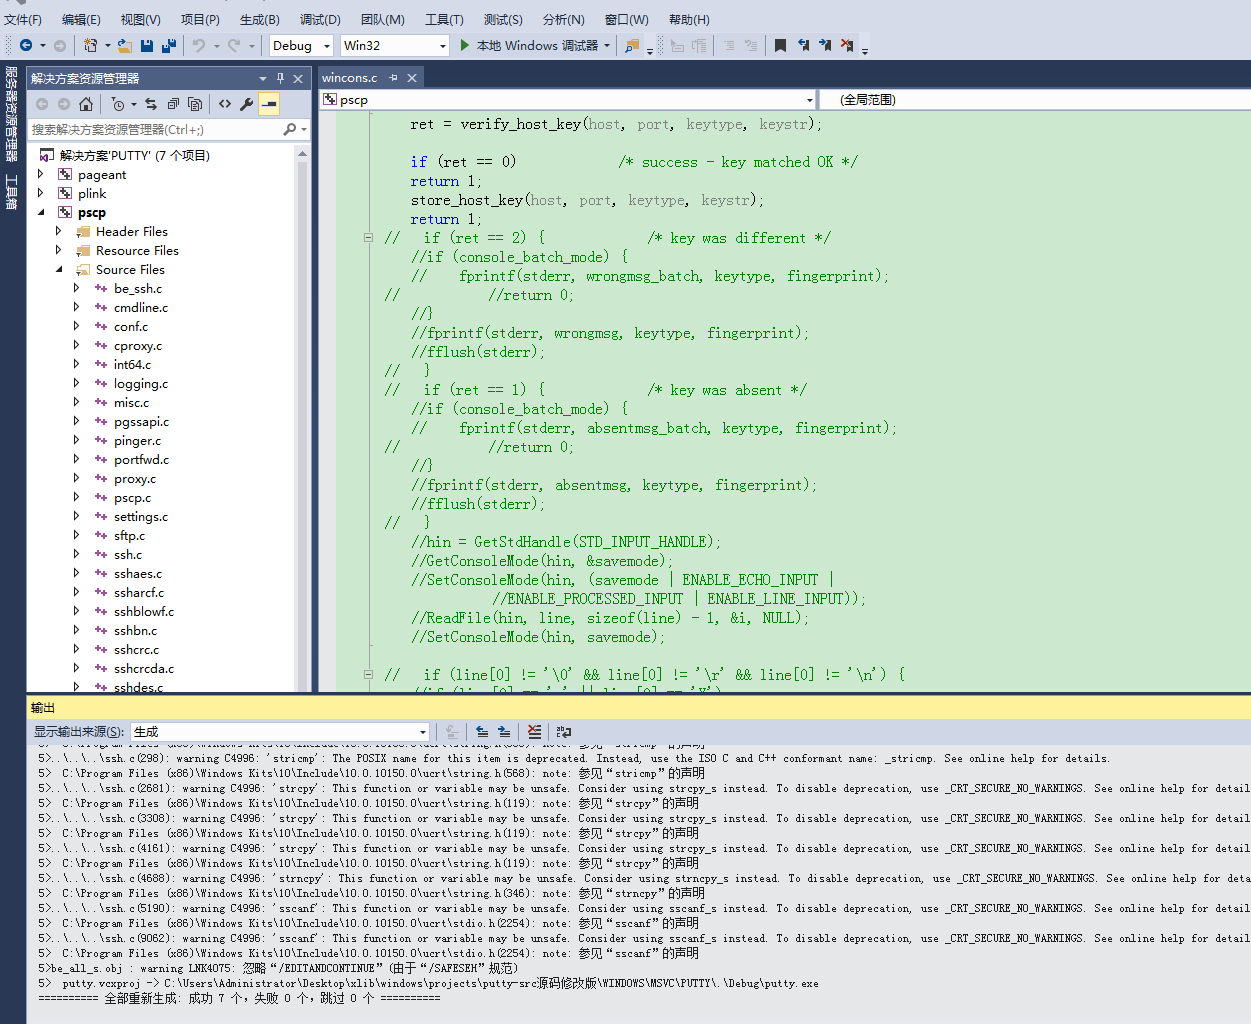Open the 文件(F) menu
Screen dimensions: 1251x1024
coord(23,19)
